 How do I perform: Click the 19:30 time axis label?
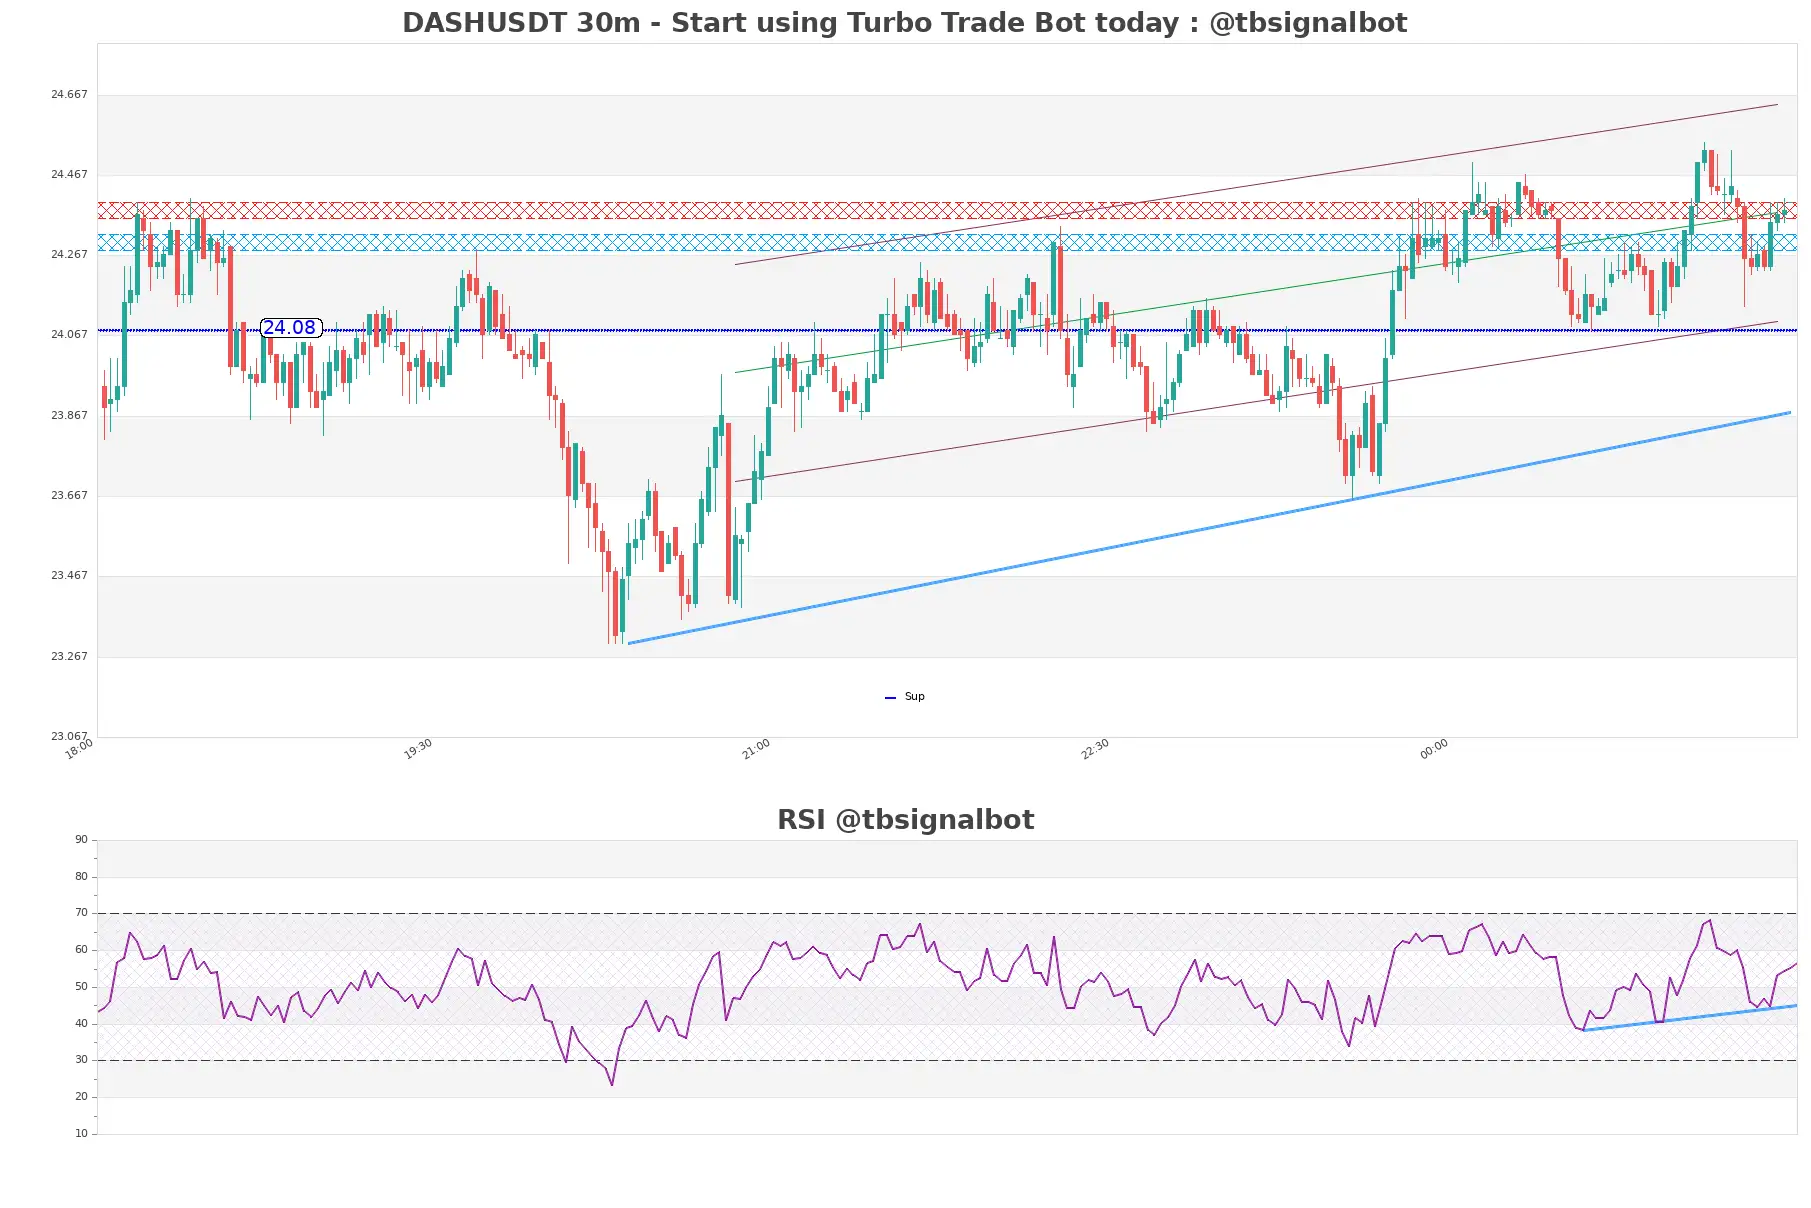418,749
